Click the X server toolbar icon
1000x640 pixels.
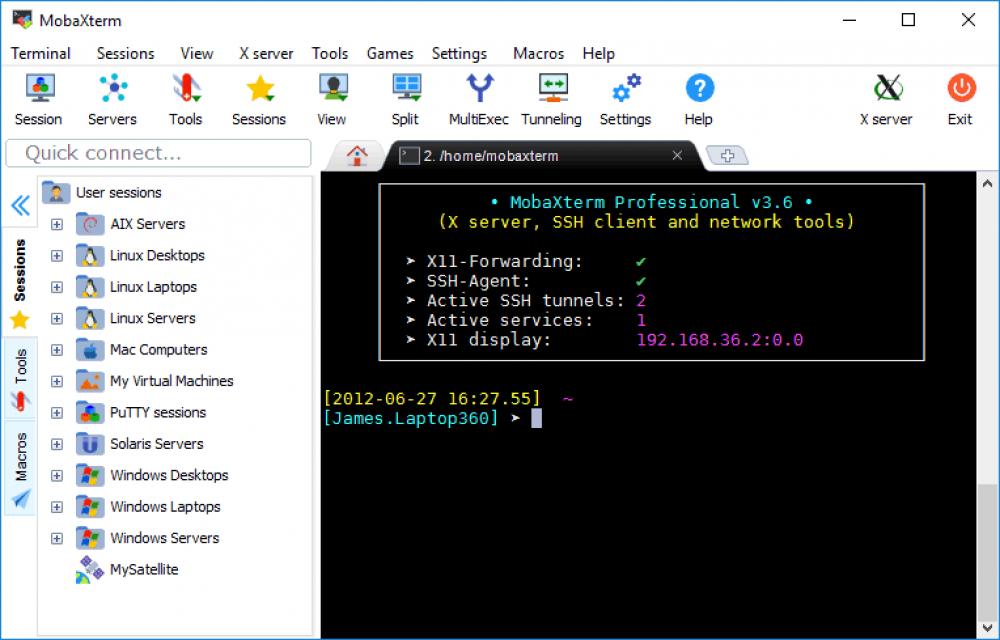[x=885, y=97]
